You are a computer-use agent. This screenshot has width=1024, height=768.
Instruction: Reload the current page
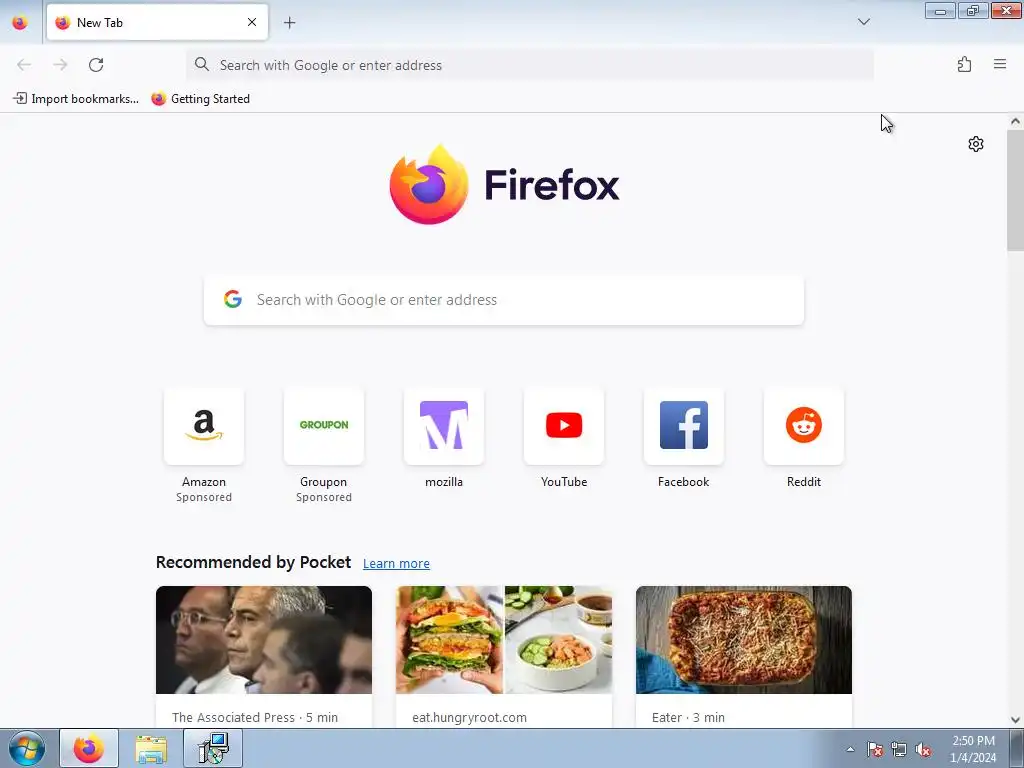pyautogui.click(x=96, y=65)
